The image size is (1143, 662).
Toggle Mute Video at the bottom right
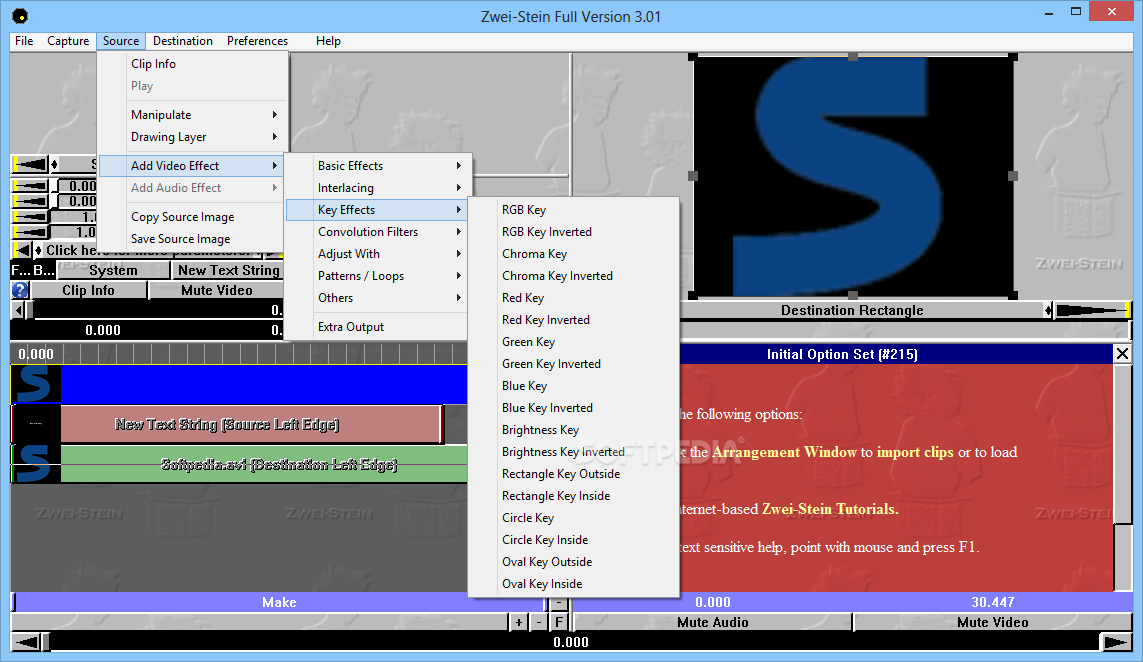coord(992,622)
